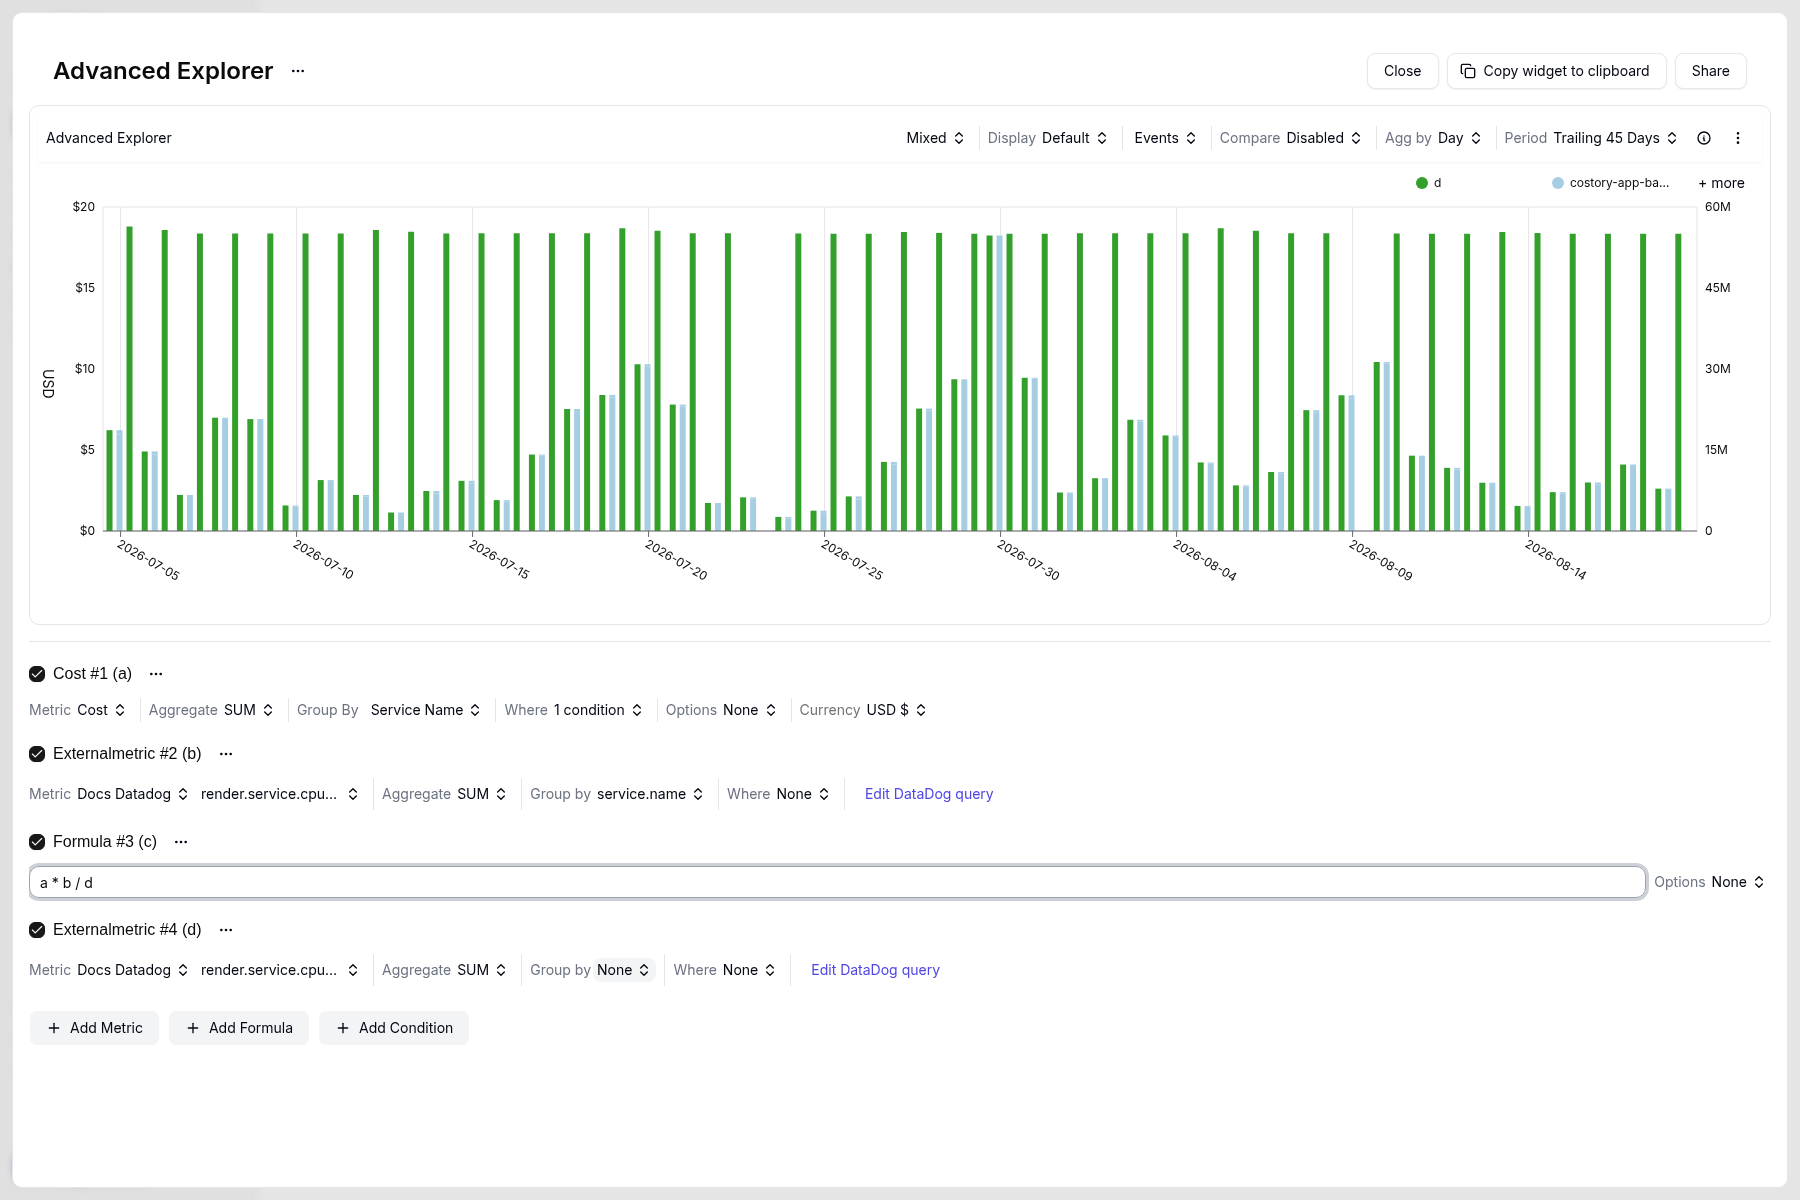Open Docs Datadog source dropdown in Externalmetric #4

coord(133,970)
